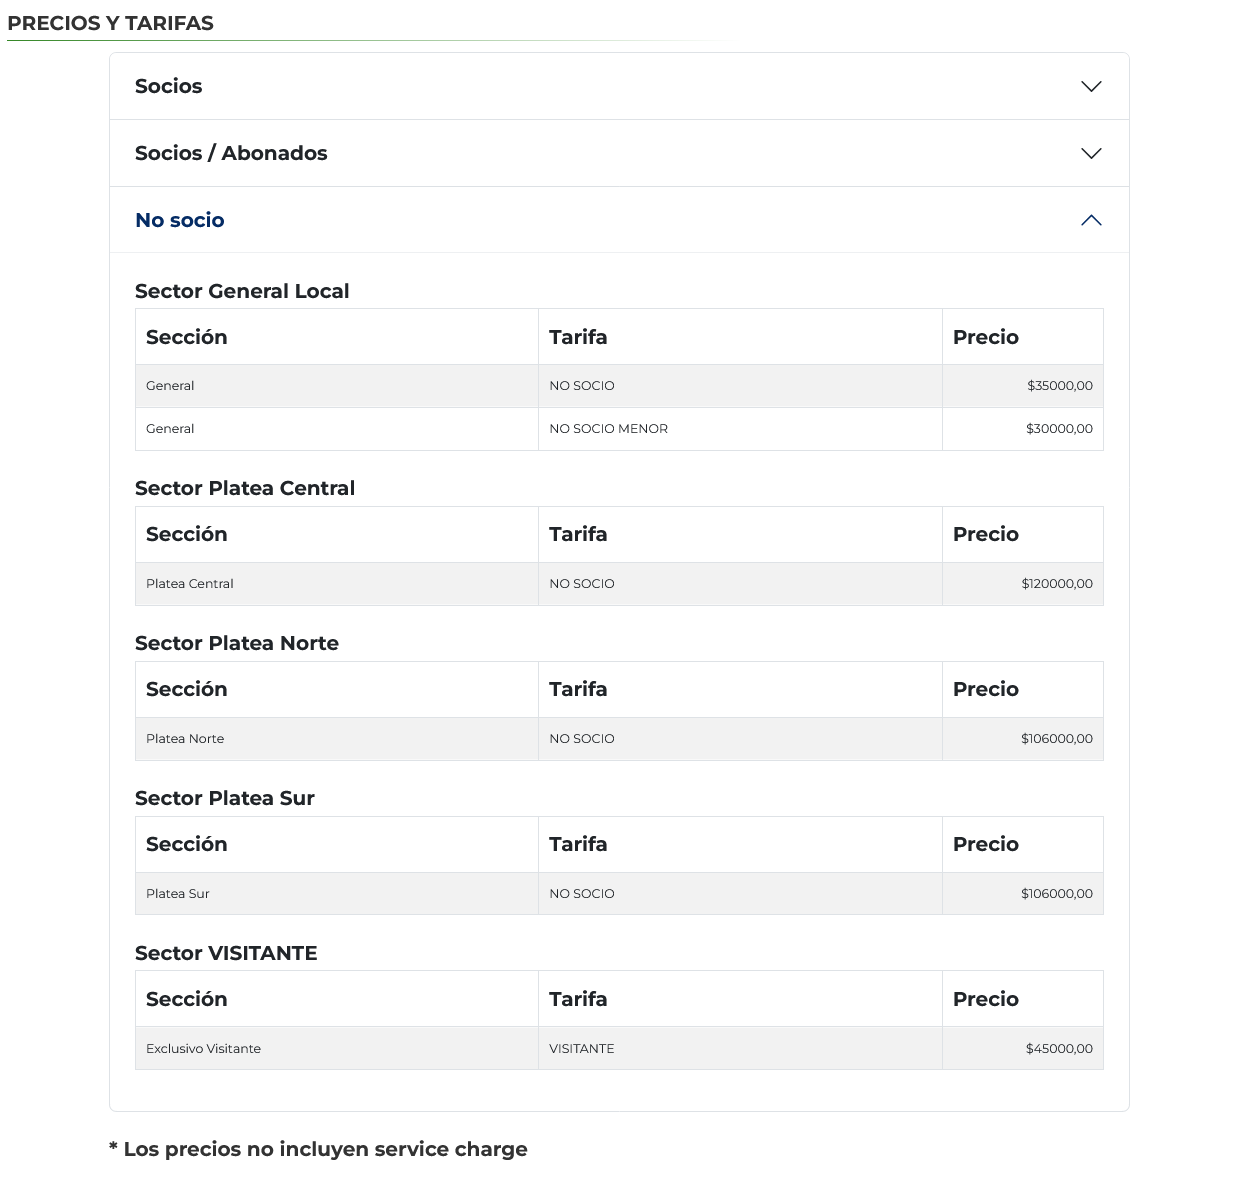Click the $45000,00 visitor price
Screen dimensions: 1245x1181
click(x=1059, y=1049)
